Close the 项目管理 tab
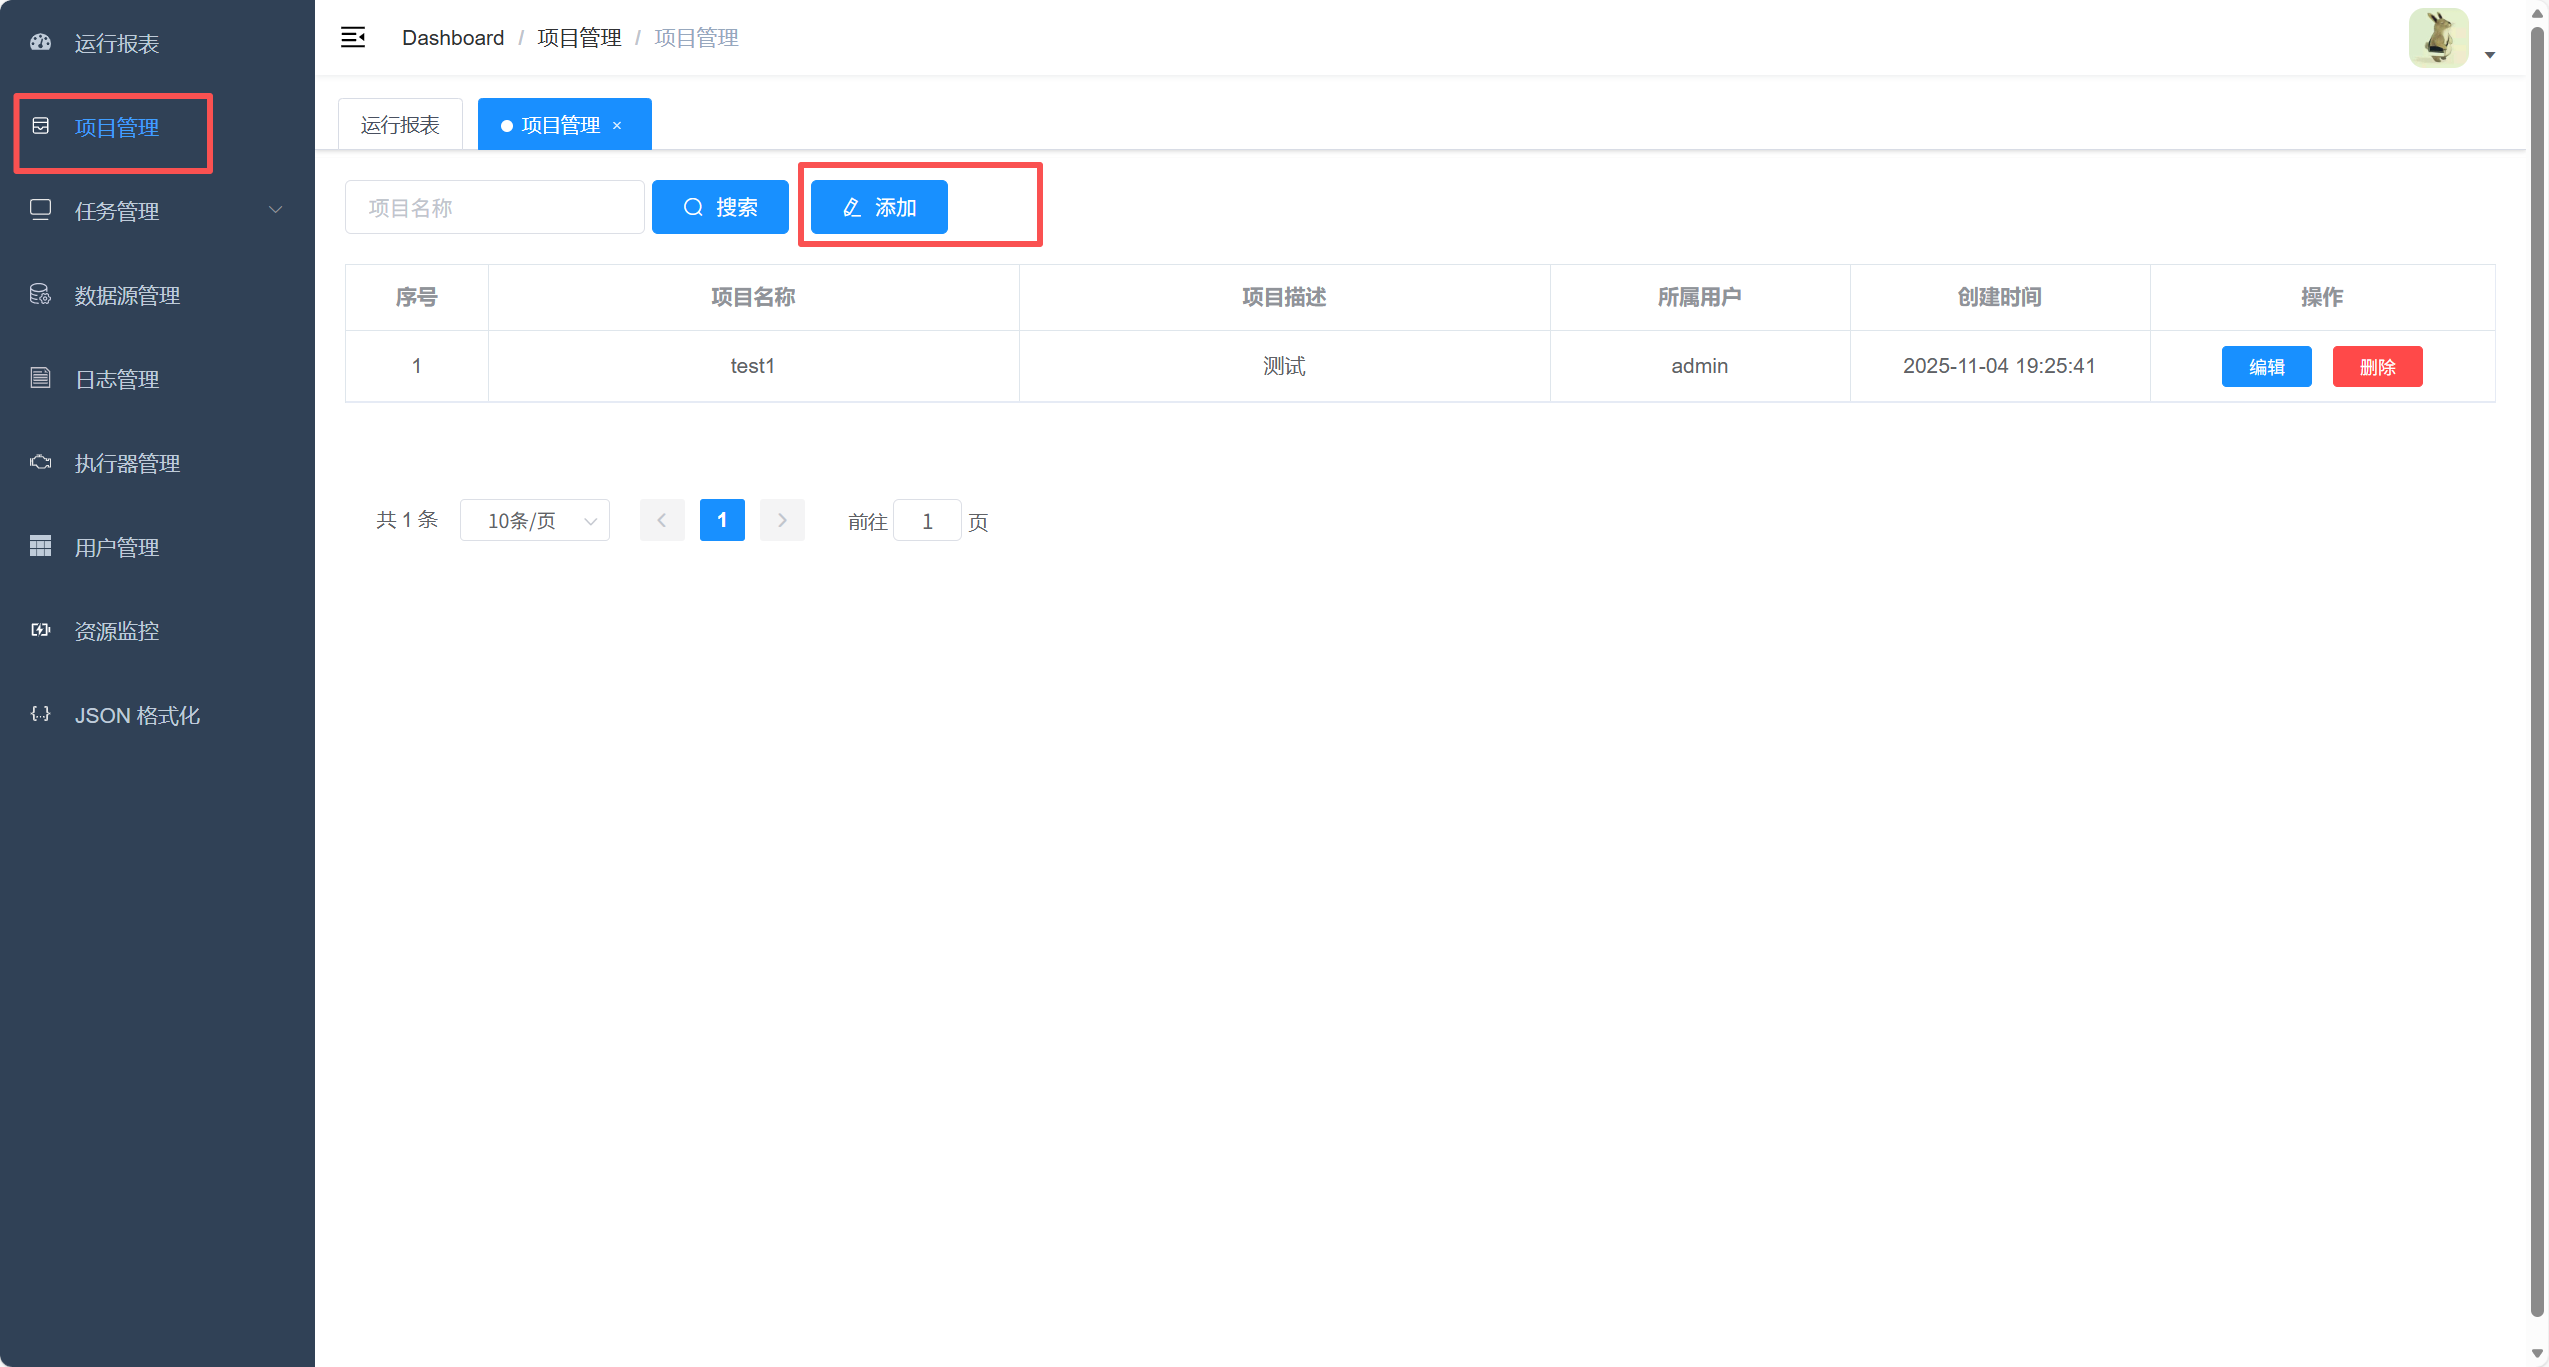Screen dimensions: 2549x1367 click(618, 124)
